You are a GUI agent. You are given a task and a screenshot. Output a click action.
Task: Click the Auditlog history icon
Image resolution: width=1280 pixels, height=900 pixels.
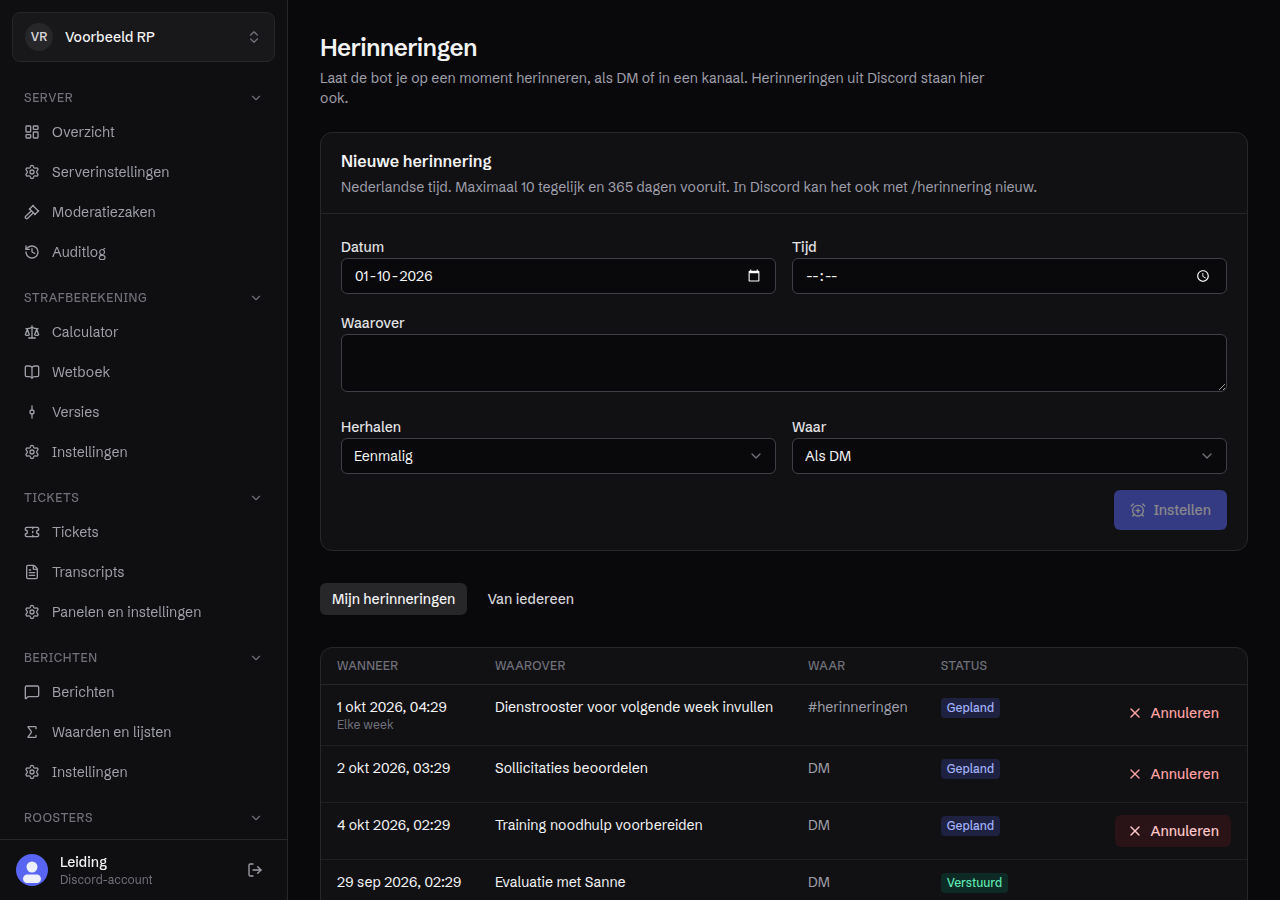(32, 252)
